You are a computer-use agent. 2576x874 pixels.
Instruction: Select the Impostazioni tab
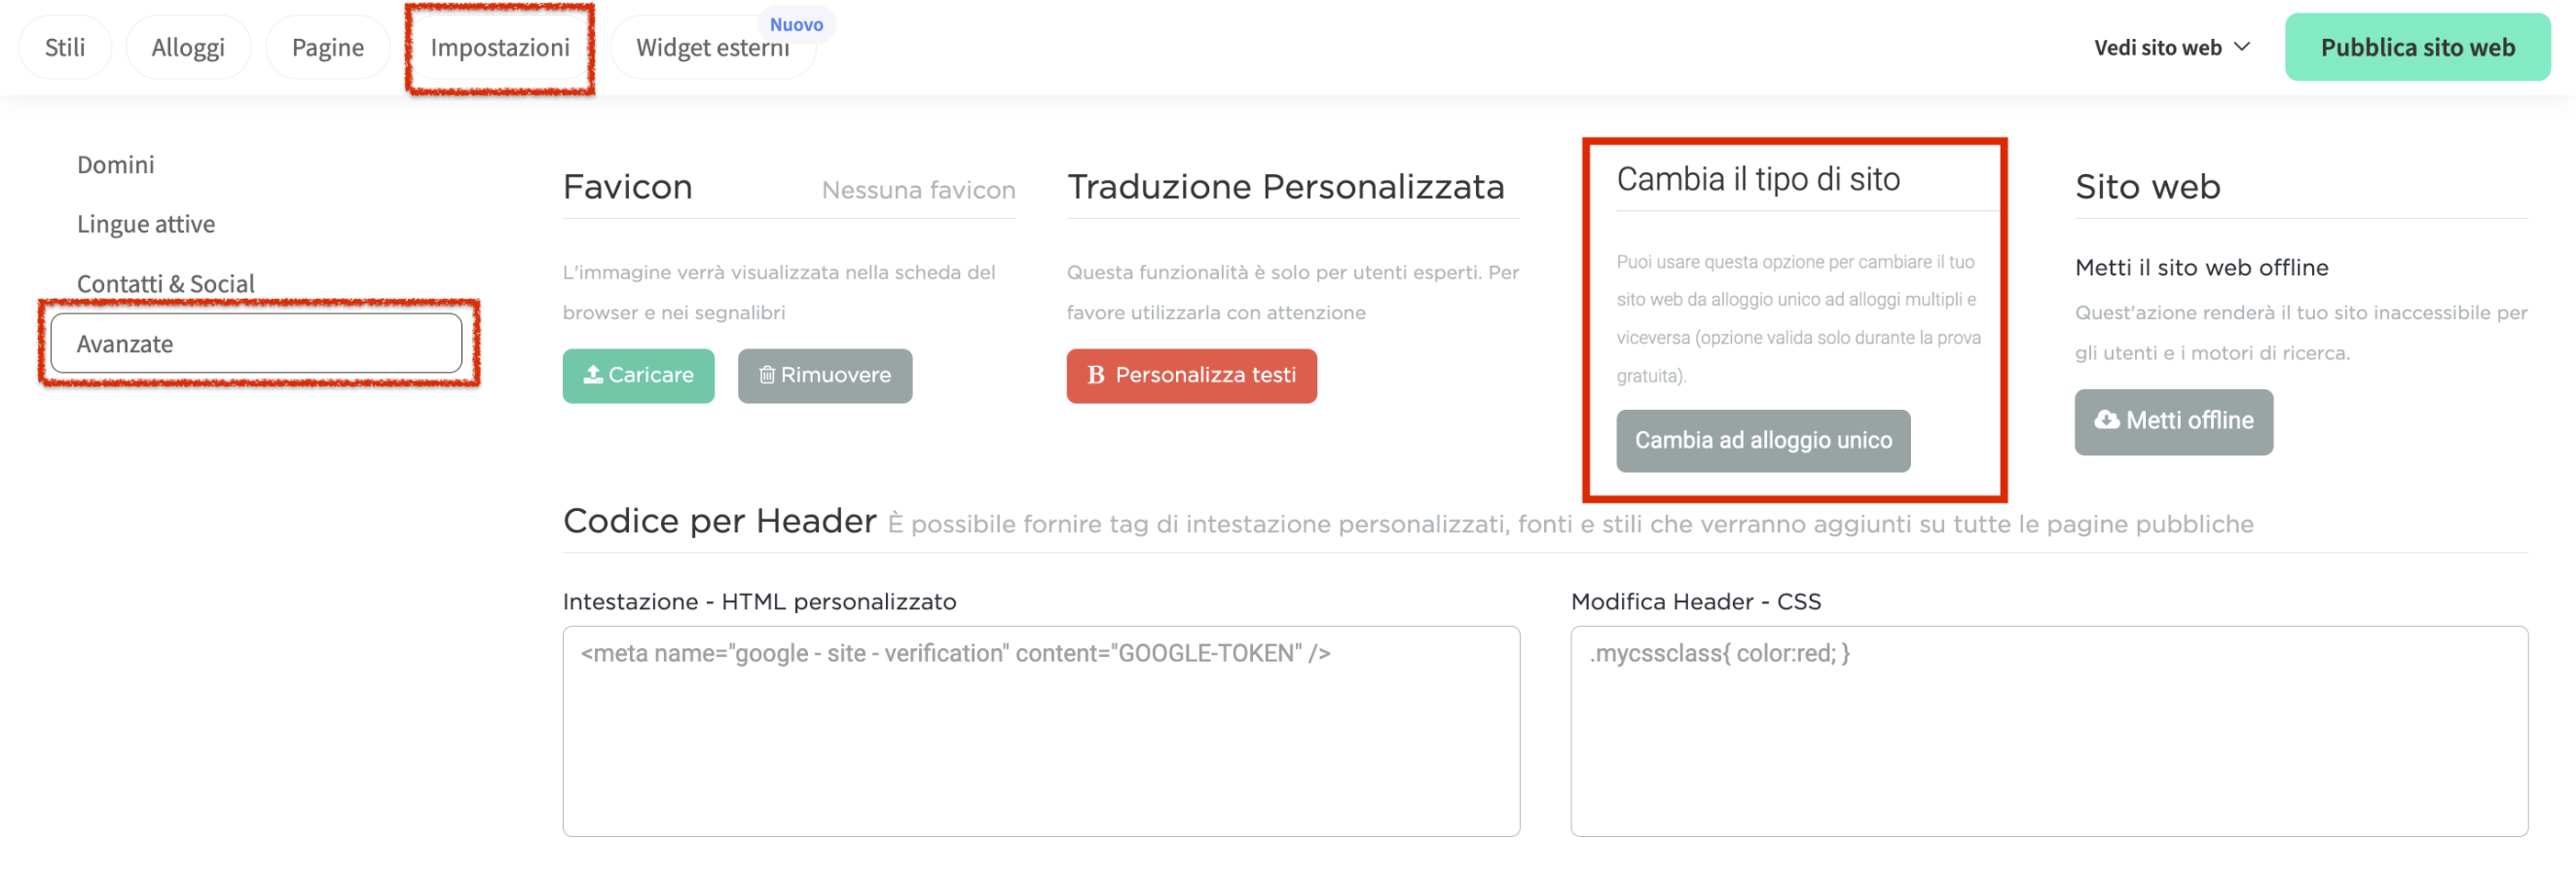pos(500,47)
